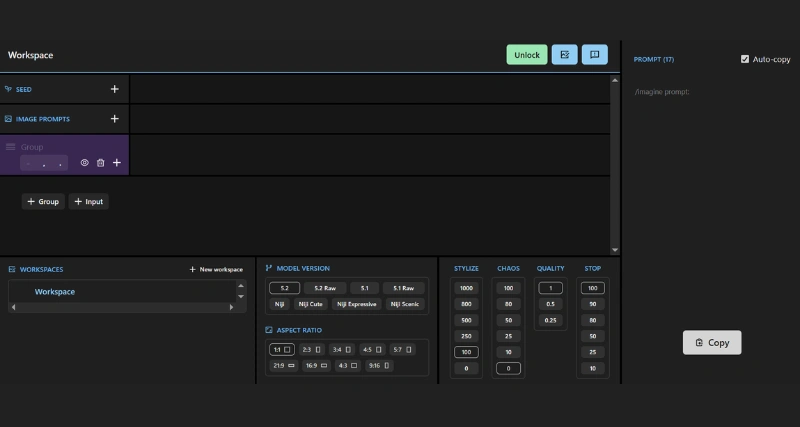Image resolution: width=800 pixels, height=427 pixels.
Task: Choose the Niji Expressive model version
Action: [354, 304]
